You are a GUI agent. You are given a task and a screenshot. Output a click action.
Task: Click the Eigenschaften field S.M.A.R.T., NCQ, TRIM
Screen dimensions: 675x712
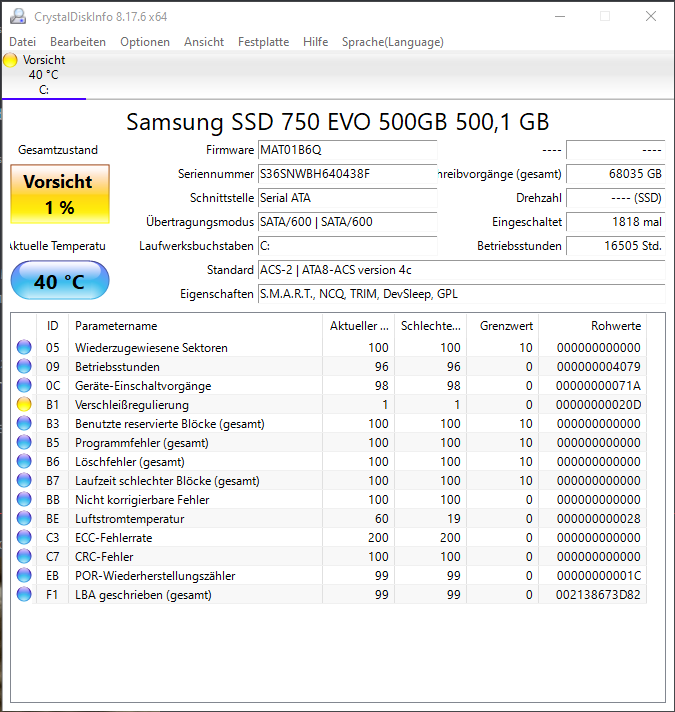coord(462,294)
